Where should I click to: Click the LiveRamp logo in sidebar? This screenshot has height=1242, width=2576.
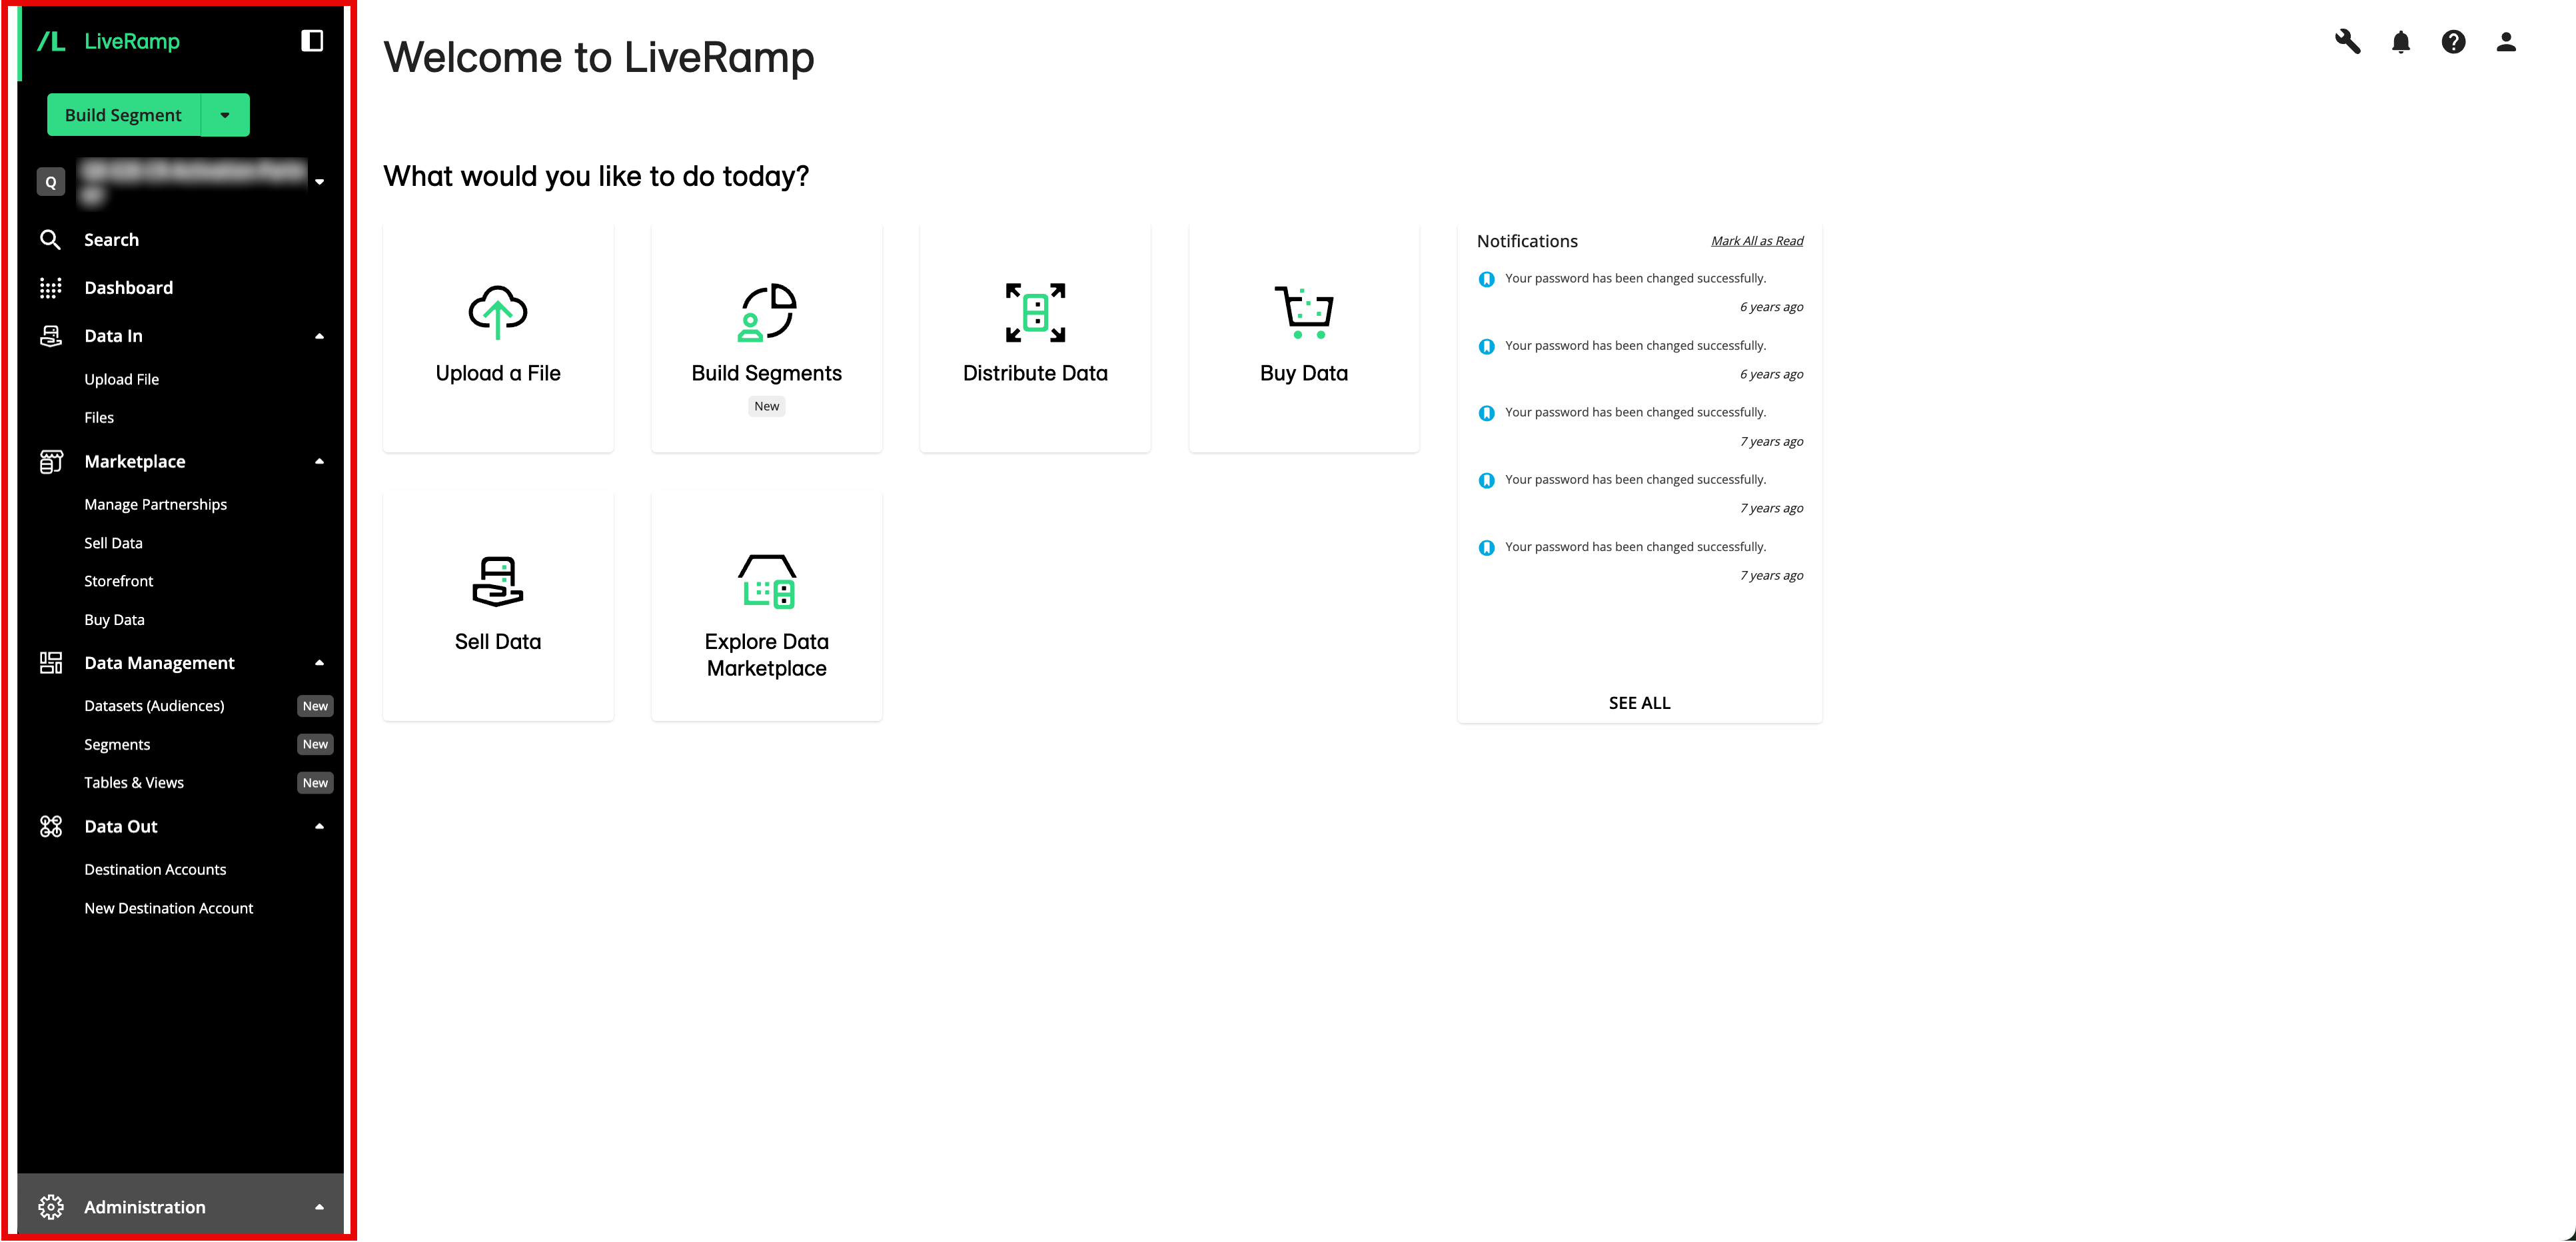click(x=108, y=41)
